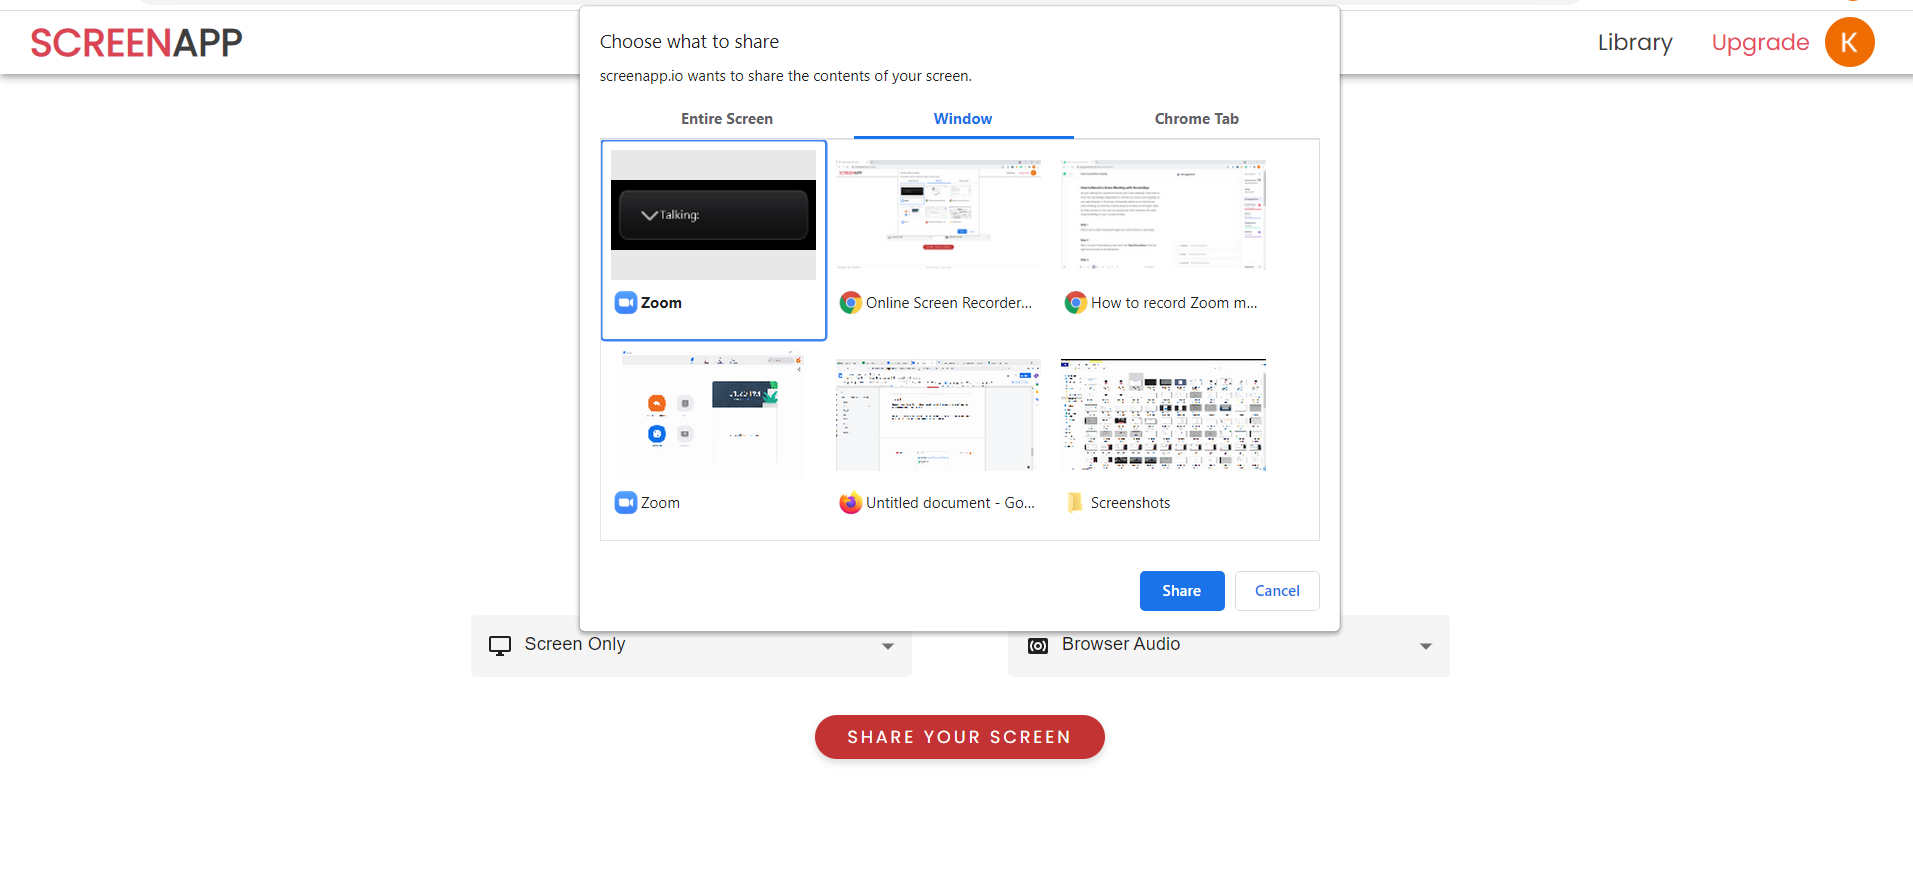Image resolution: width=1913 pixels, height=870 pixels.
Task: Select the Online Screen Recorder window thumbnail
Action: (x=939, y=215)
